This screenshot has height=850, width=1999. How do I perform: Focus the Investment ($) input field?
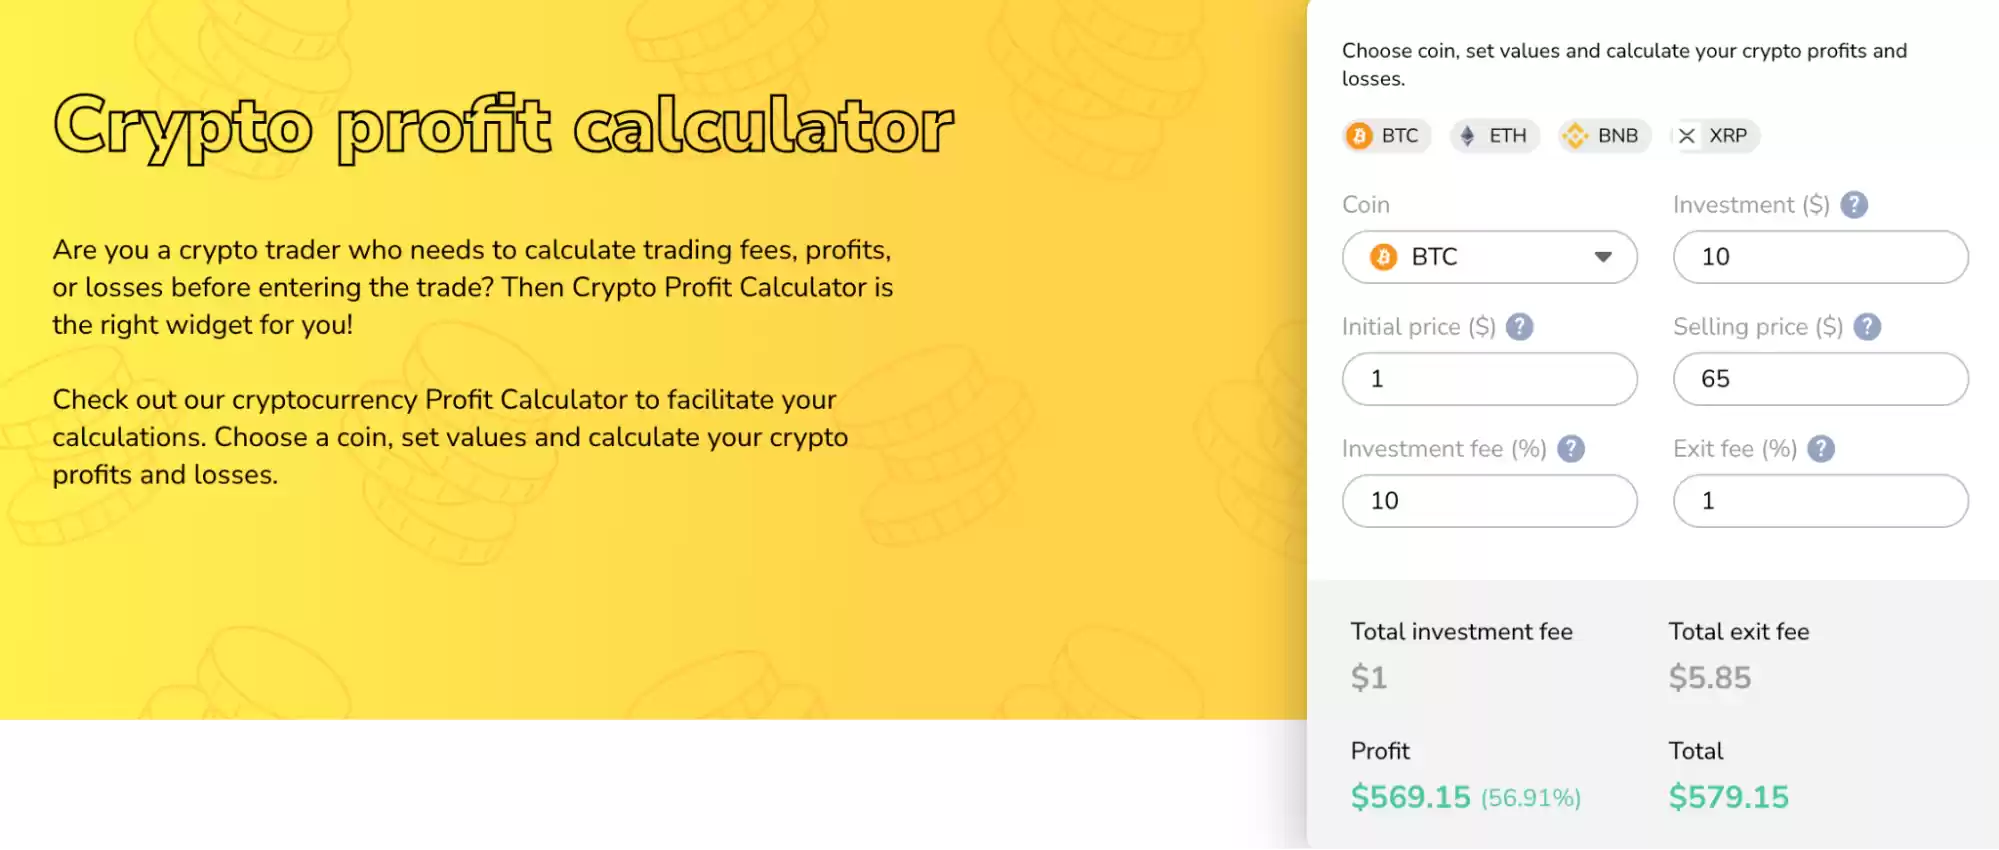pyautogui.click(x=1820, y=257)
